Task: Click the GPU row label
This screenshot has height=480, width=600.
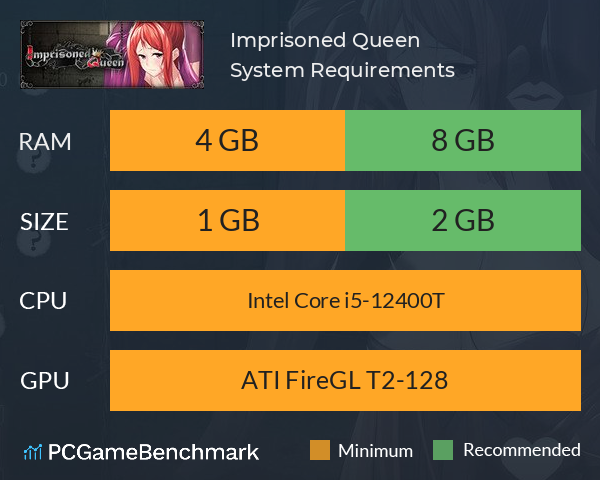Action: (x=44, y=381)
